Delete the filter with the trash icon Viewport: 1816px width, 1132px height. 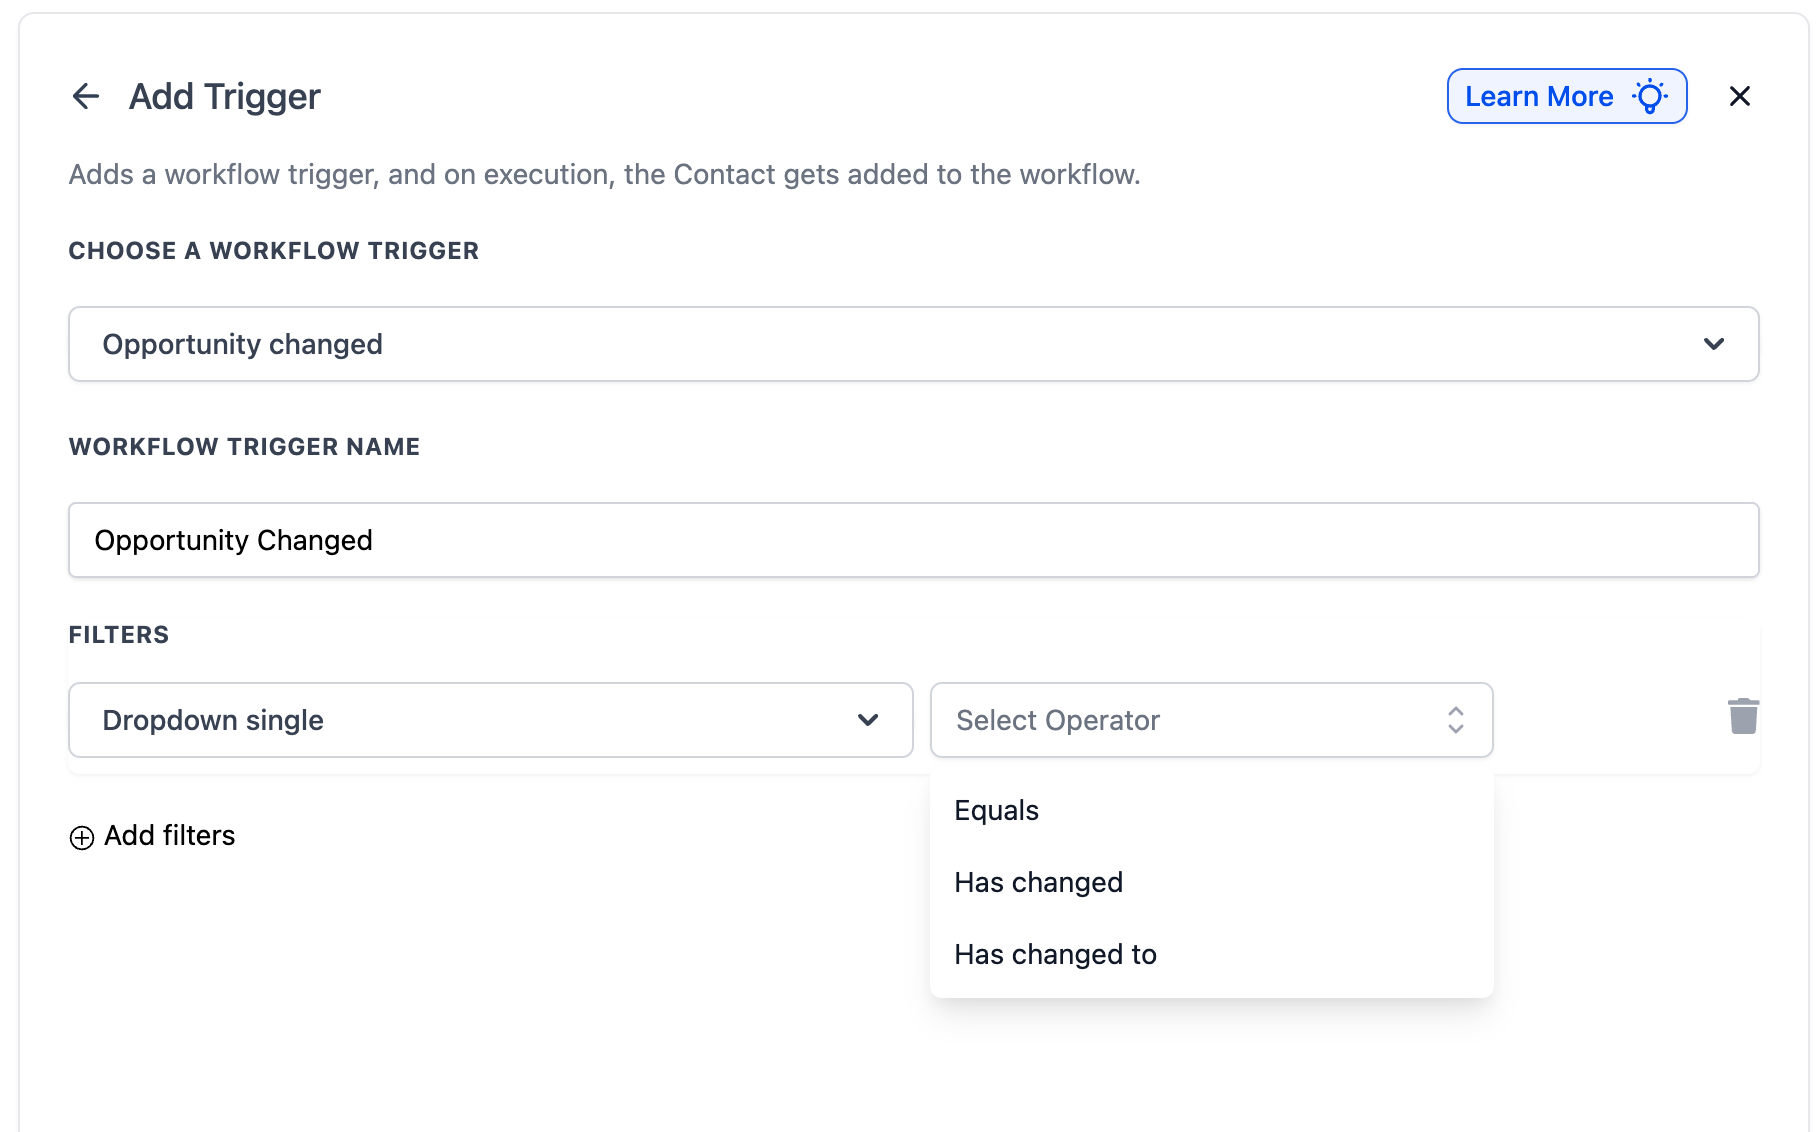tap(1743, 716)
